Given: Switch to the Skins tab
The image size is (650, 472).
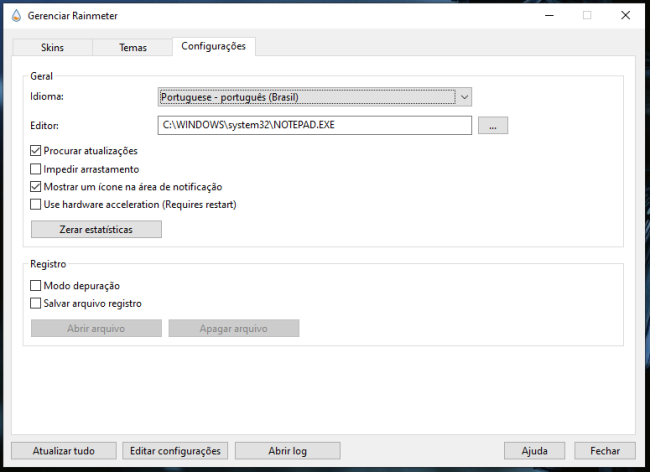Looking at the screenshot, I should click(x=52, y=47).
